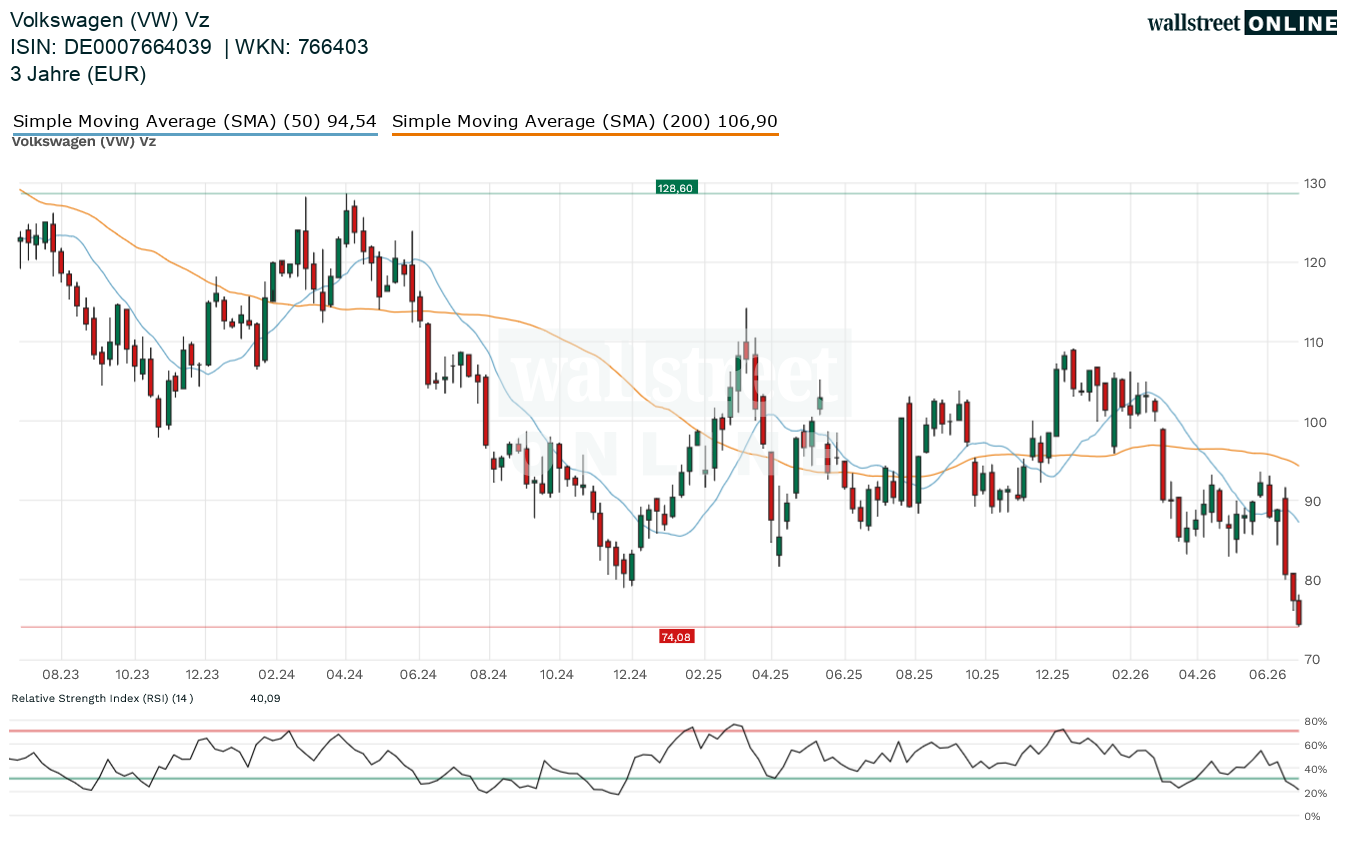
Task: Click the green 128,60 high price marker
Action: pyautogui.click(x=675, y=187)
